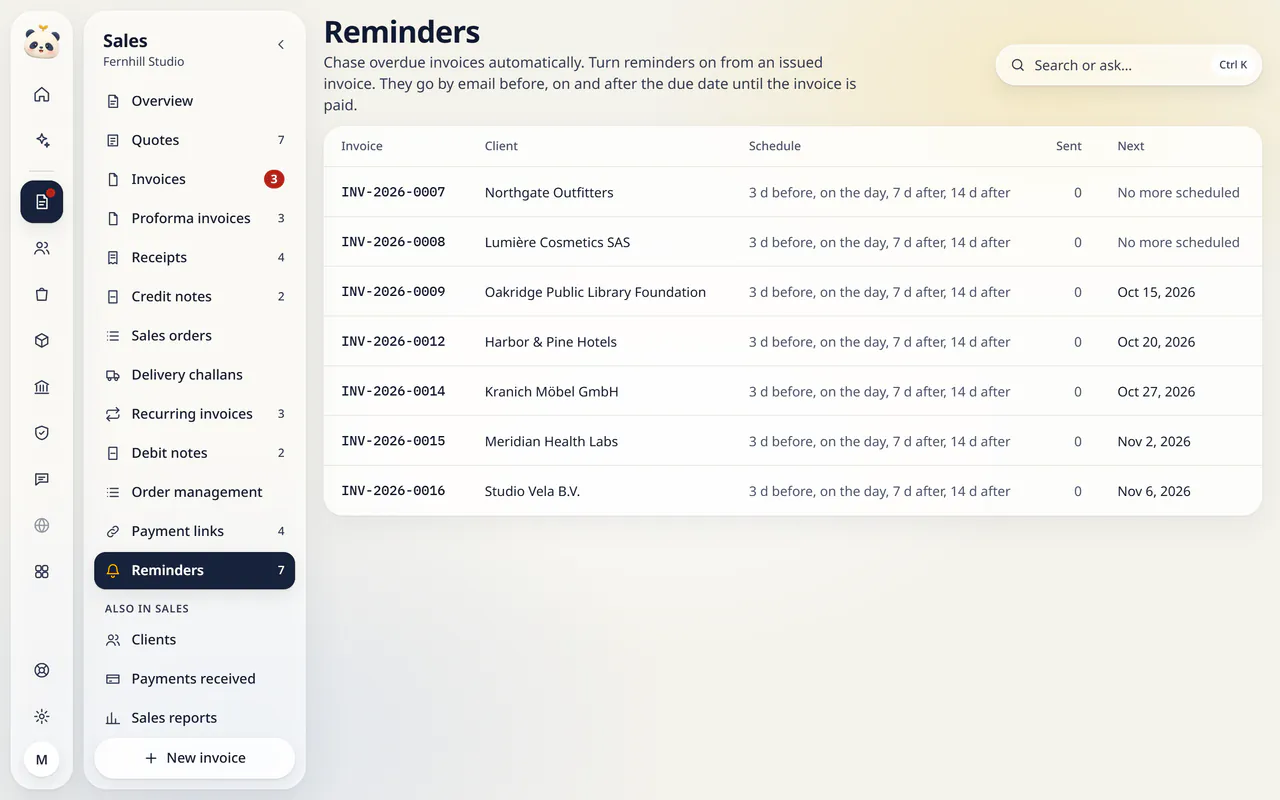This screenshot has height=800, width=1280.
Task: Open invoice INV-2026-0012
Action: (393, 341)
